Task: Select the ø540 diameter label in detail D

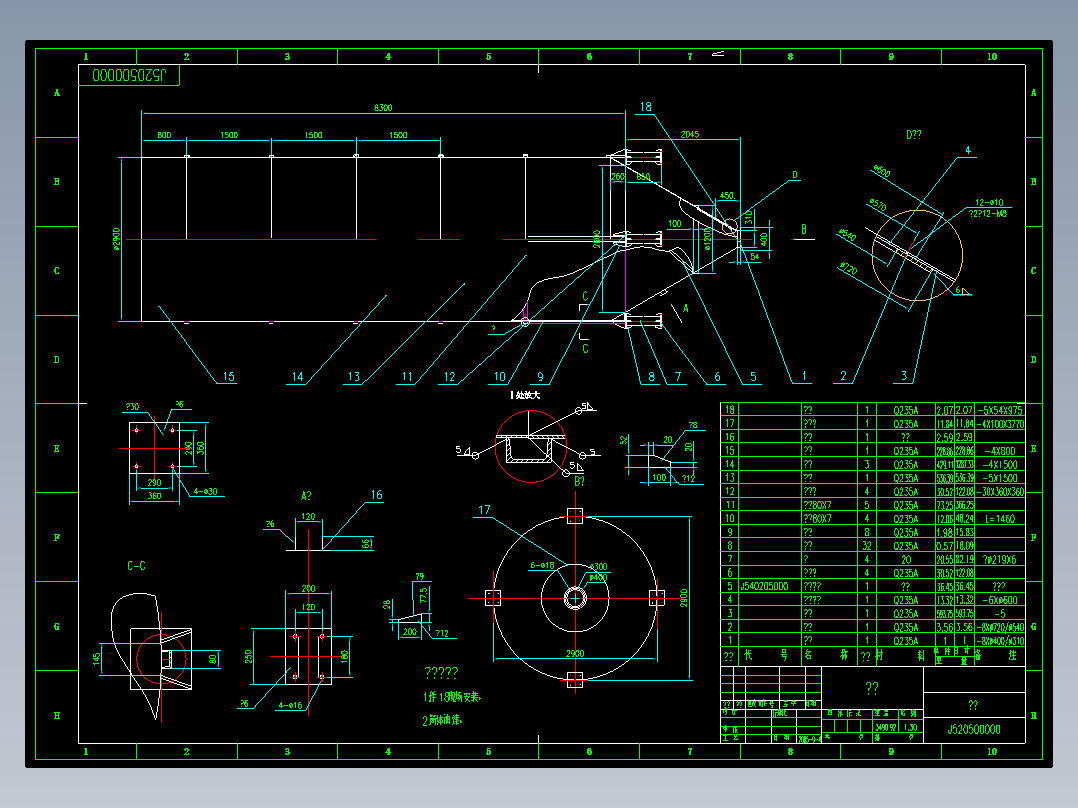Action: tap(847, 236)
